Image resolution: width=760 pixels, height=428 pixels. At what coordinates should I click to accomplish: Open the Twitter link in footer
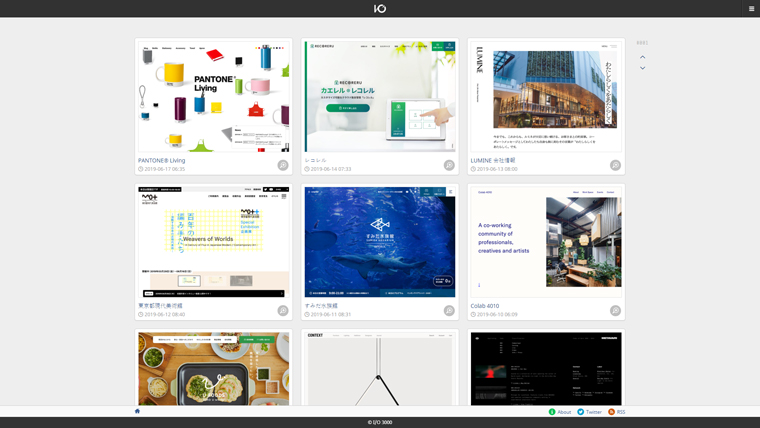pos(589,412)
